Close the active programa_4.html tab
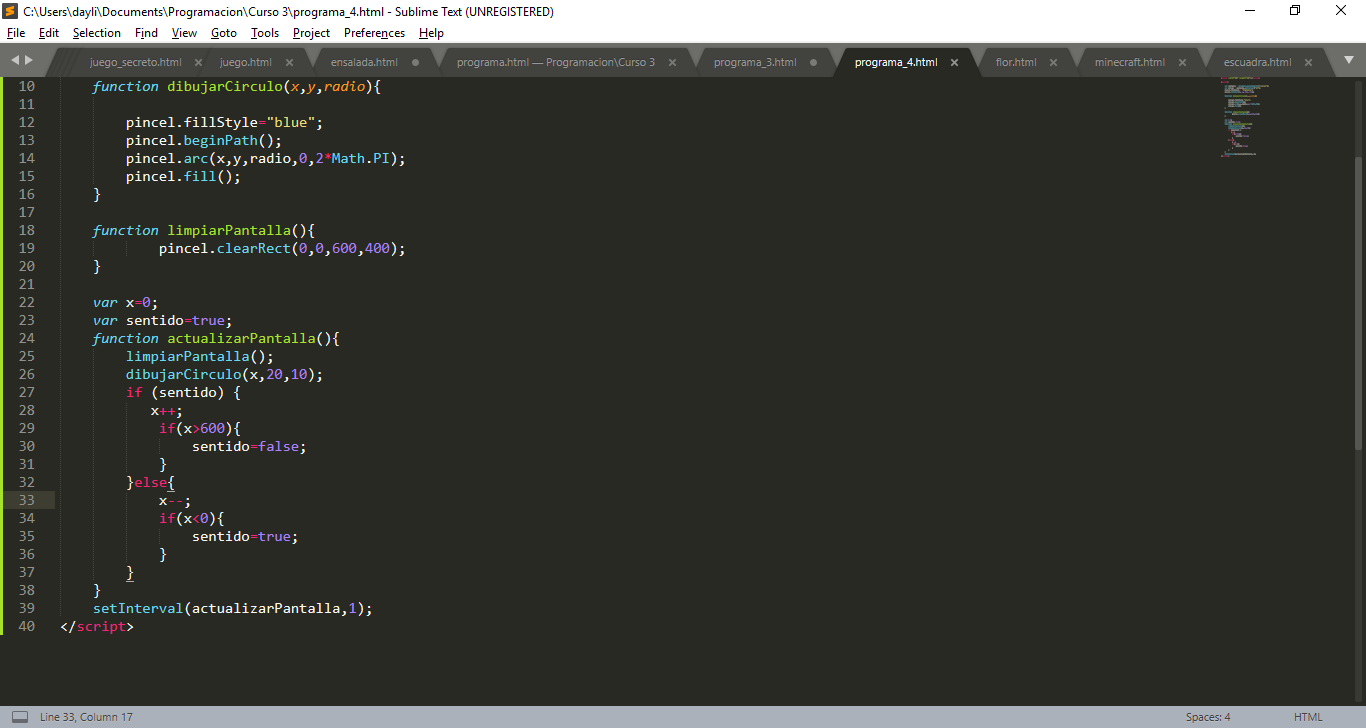 click(x=955, y=62)
